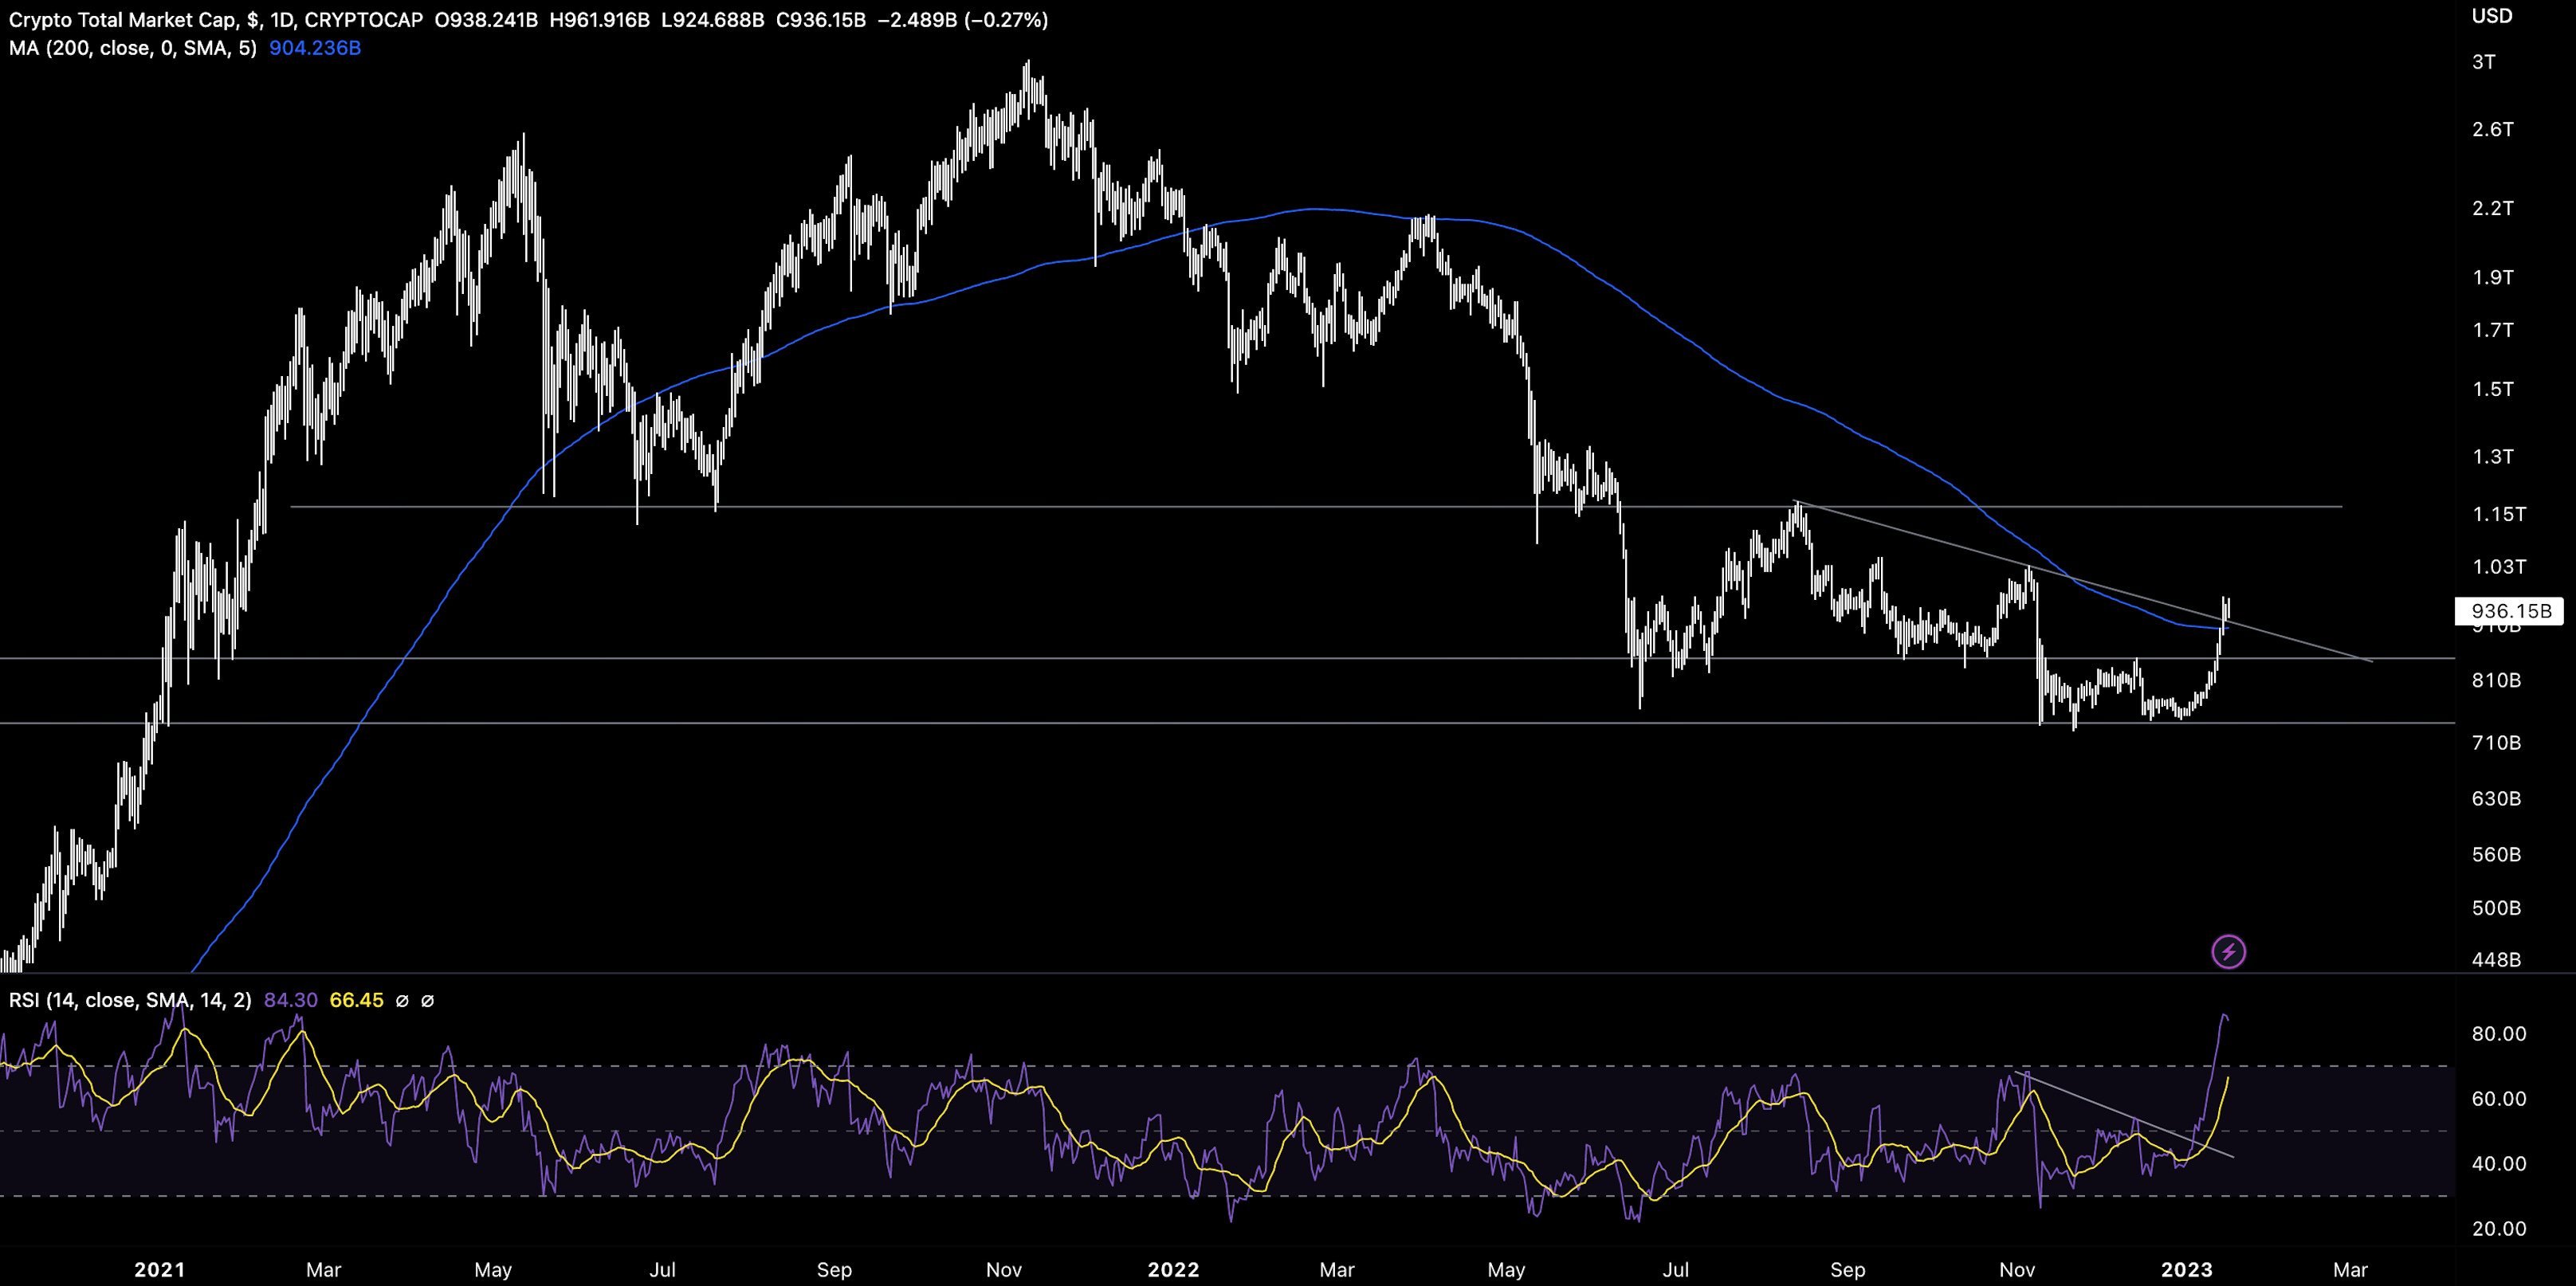
Task: Click the Mar label just after 2023
Action: pos(2350,1270)
